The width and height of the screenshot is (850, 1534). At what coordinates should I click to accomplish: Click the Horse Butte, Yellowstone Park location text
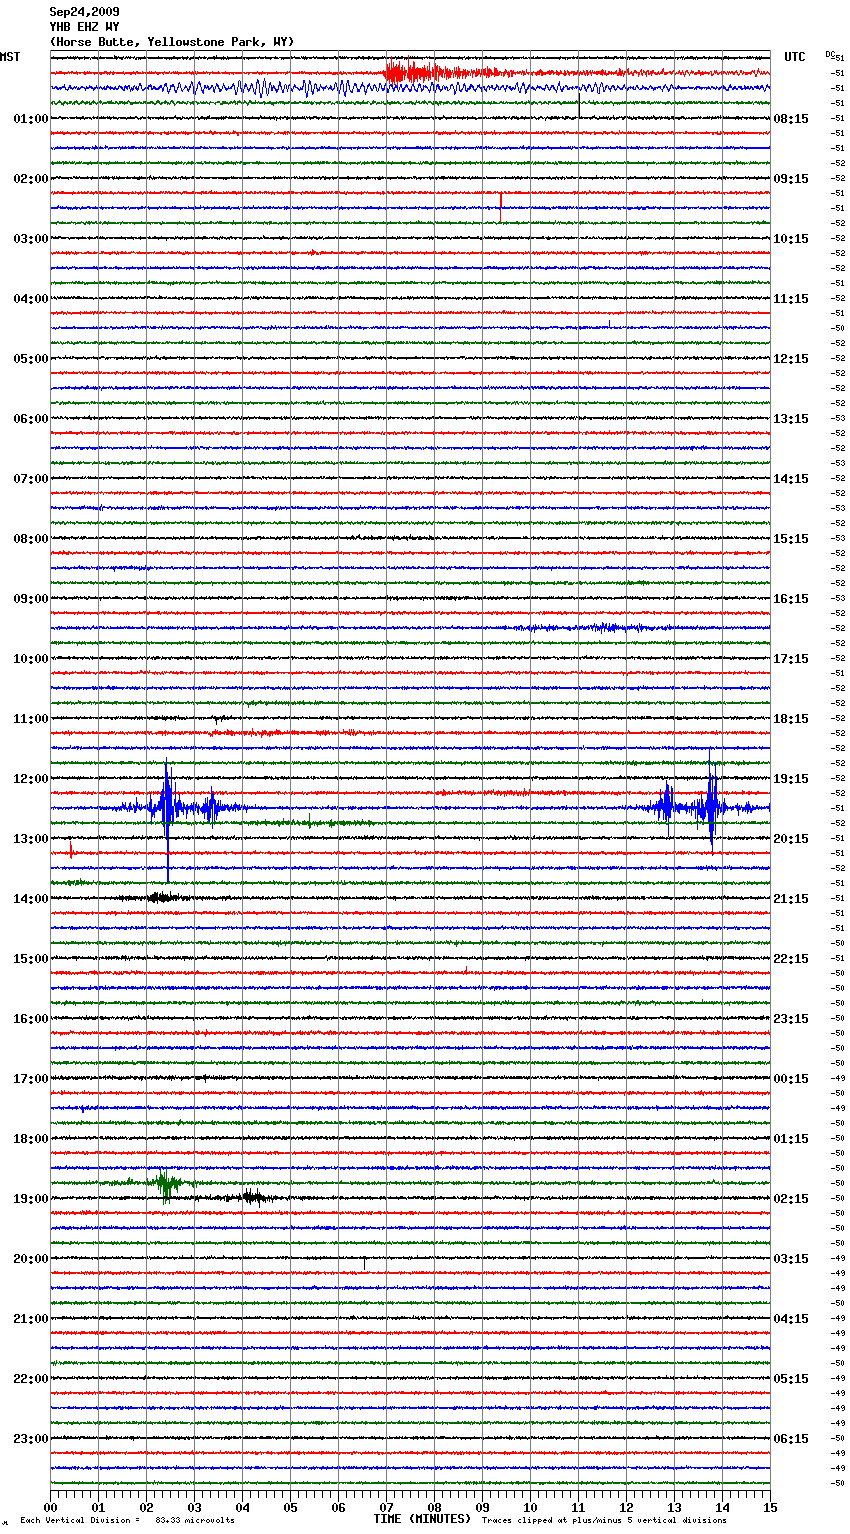pos(172,42)
